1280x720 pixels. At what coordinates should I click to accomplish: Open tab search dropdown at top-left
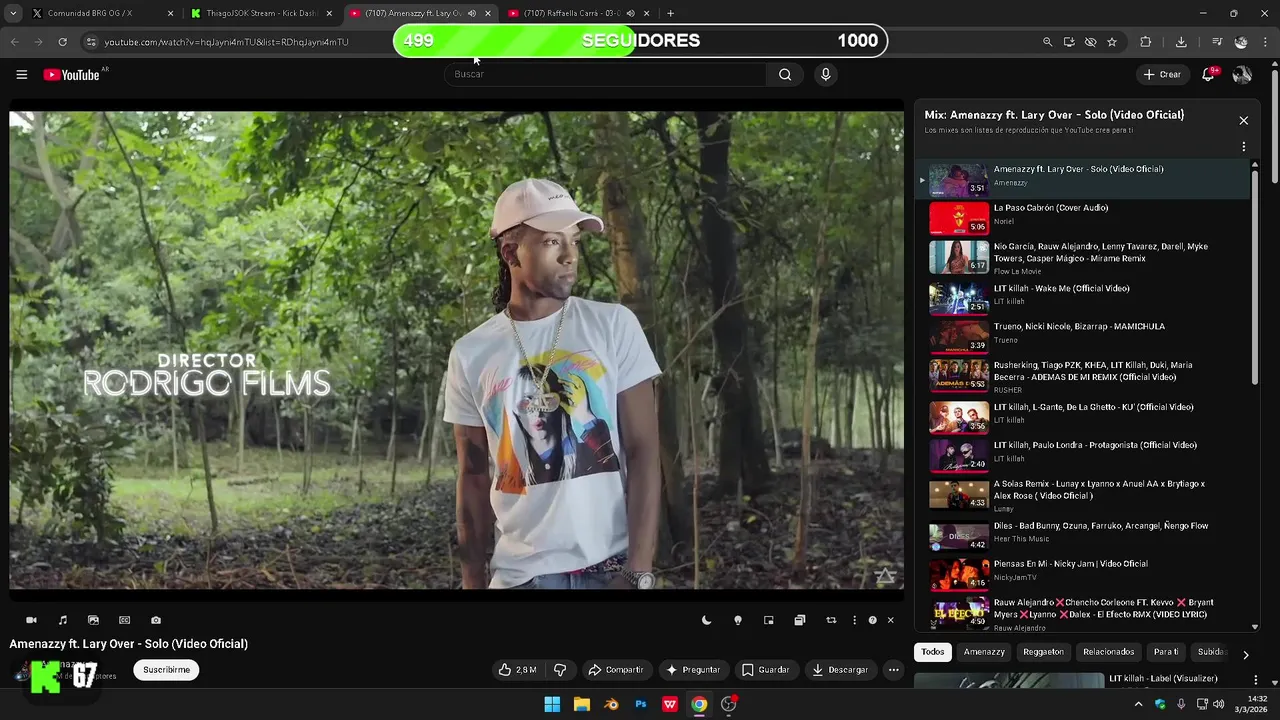[x=12, y=13]
